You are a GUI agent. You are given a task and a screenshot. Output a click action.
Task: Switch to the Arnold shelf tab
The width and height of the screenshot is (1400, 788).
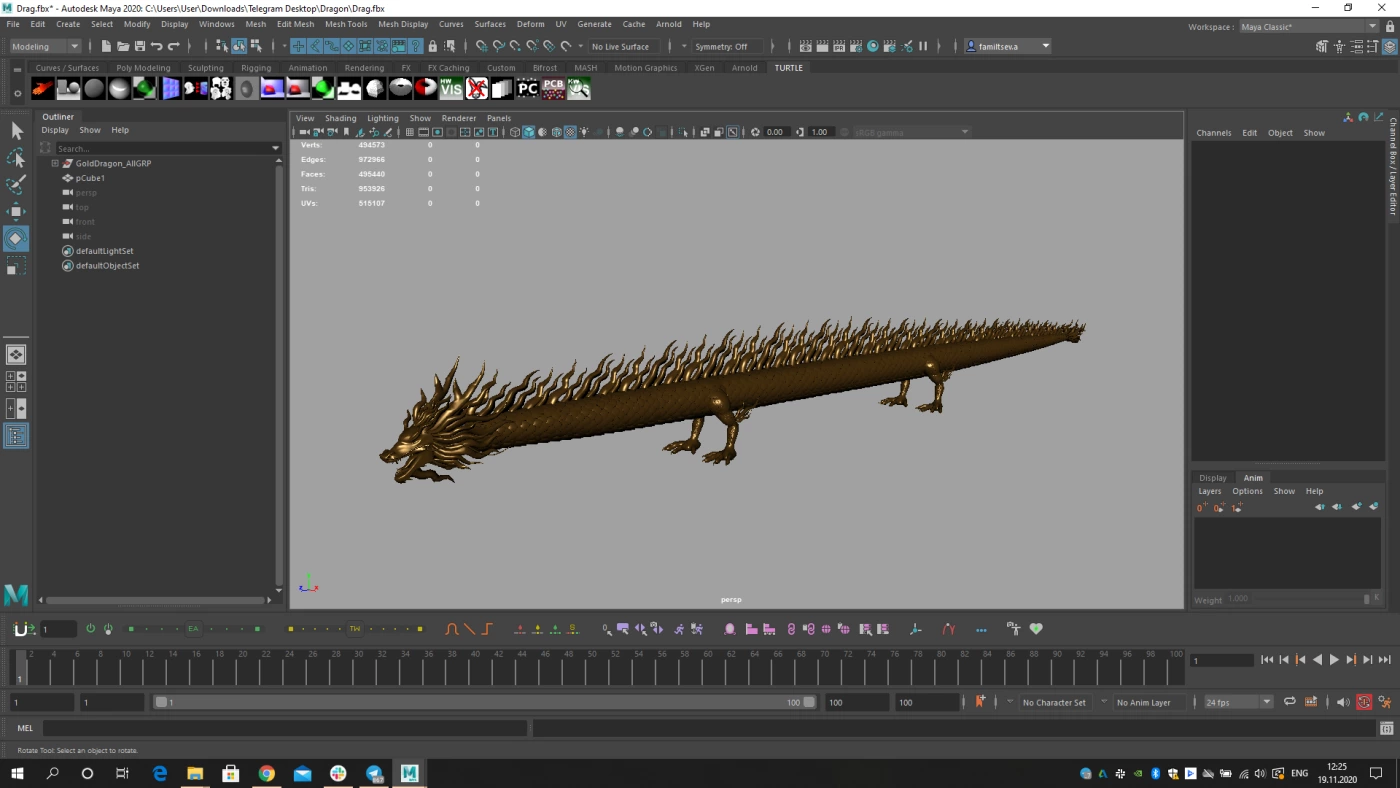click(x=744, y=68)
